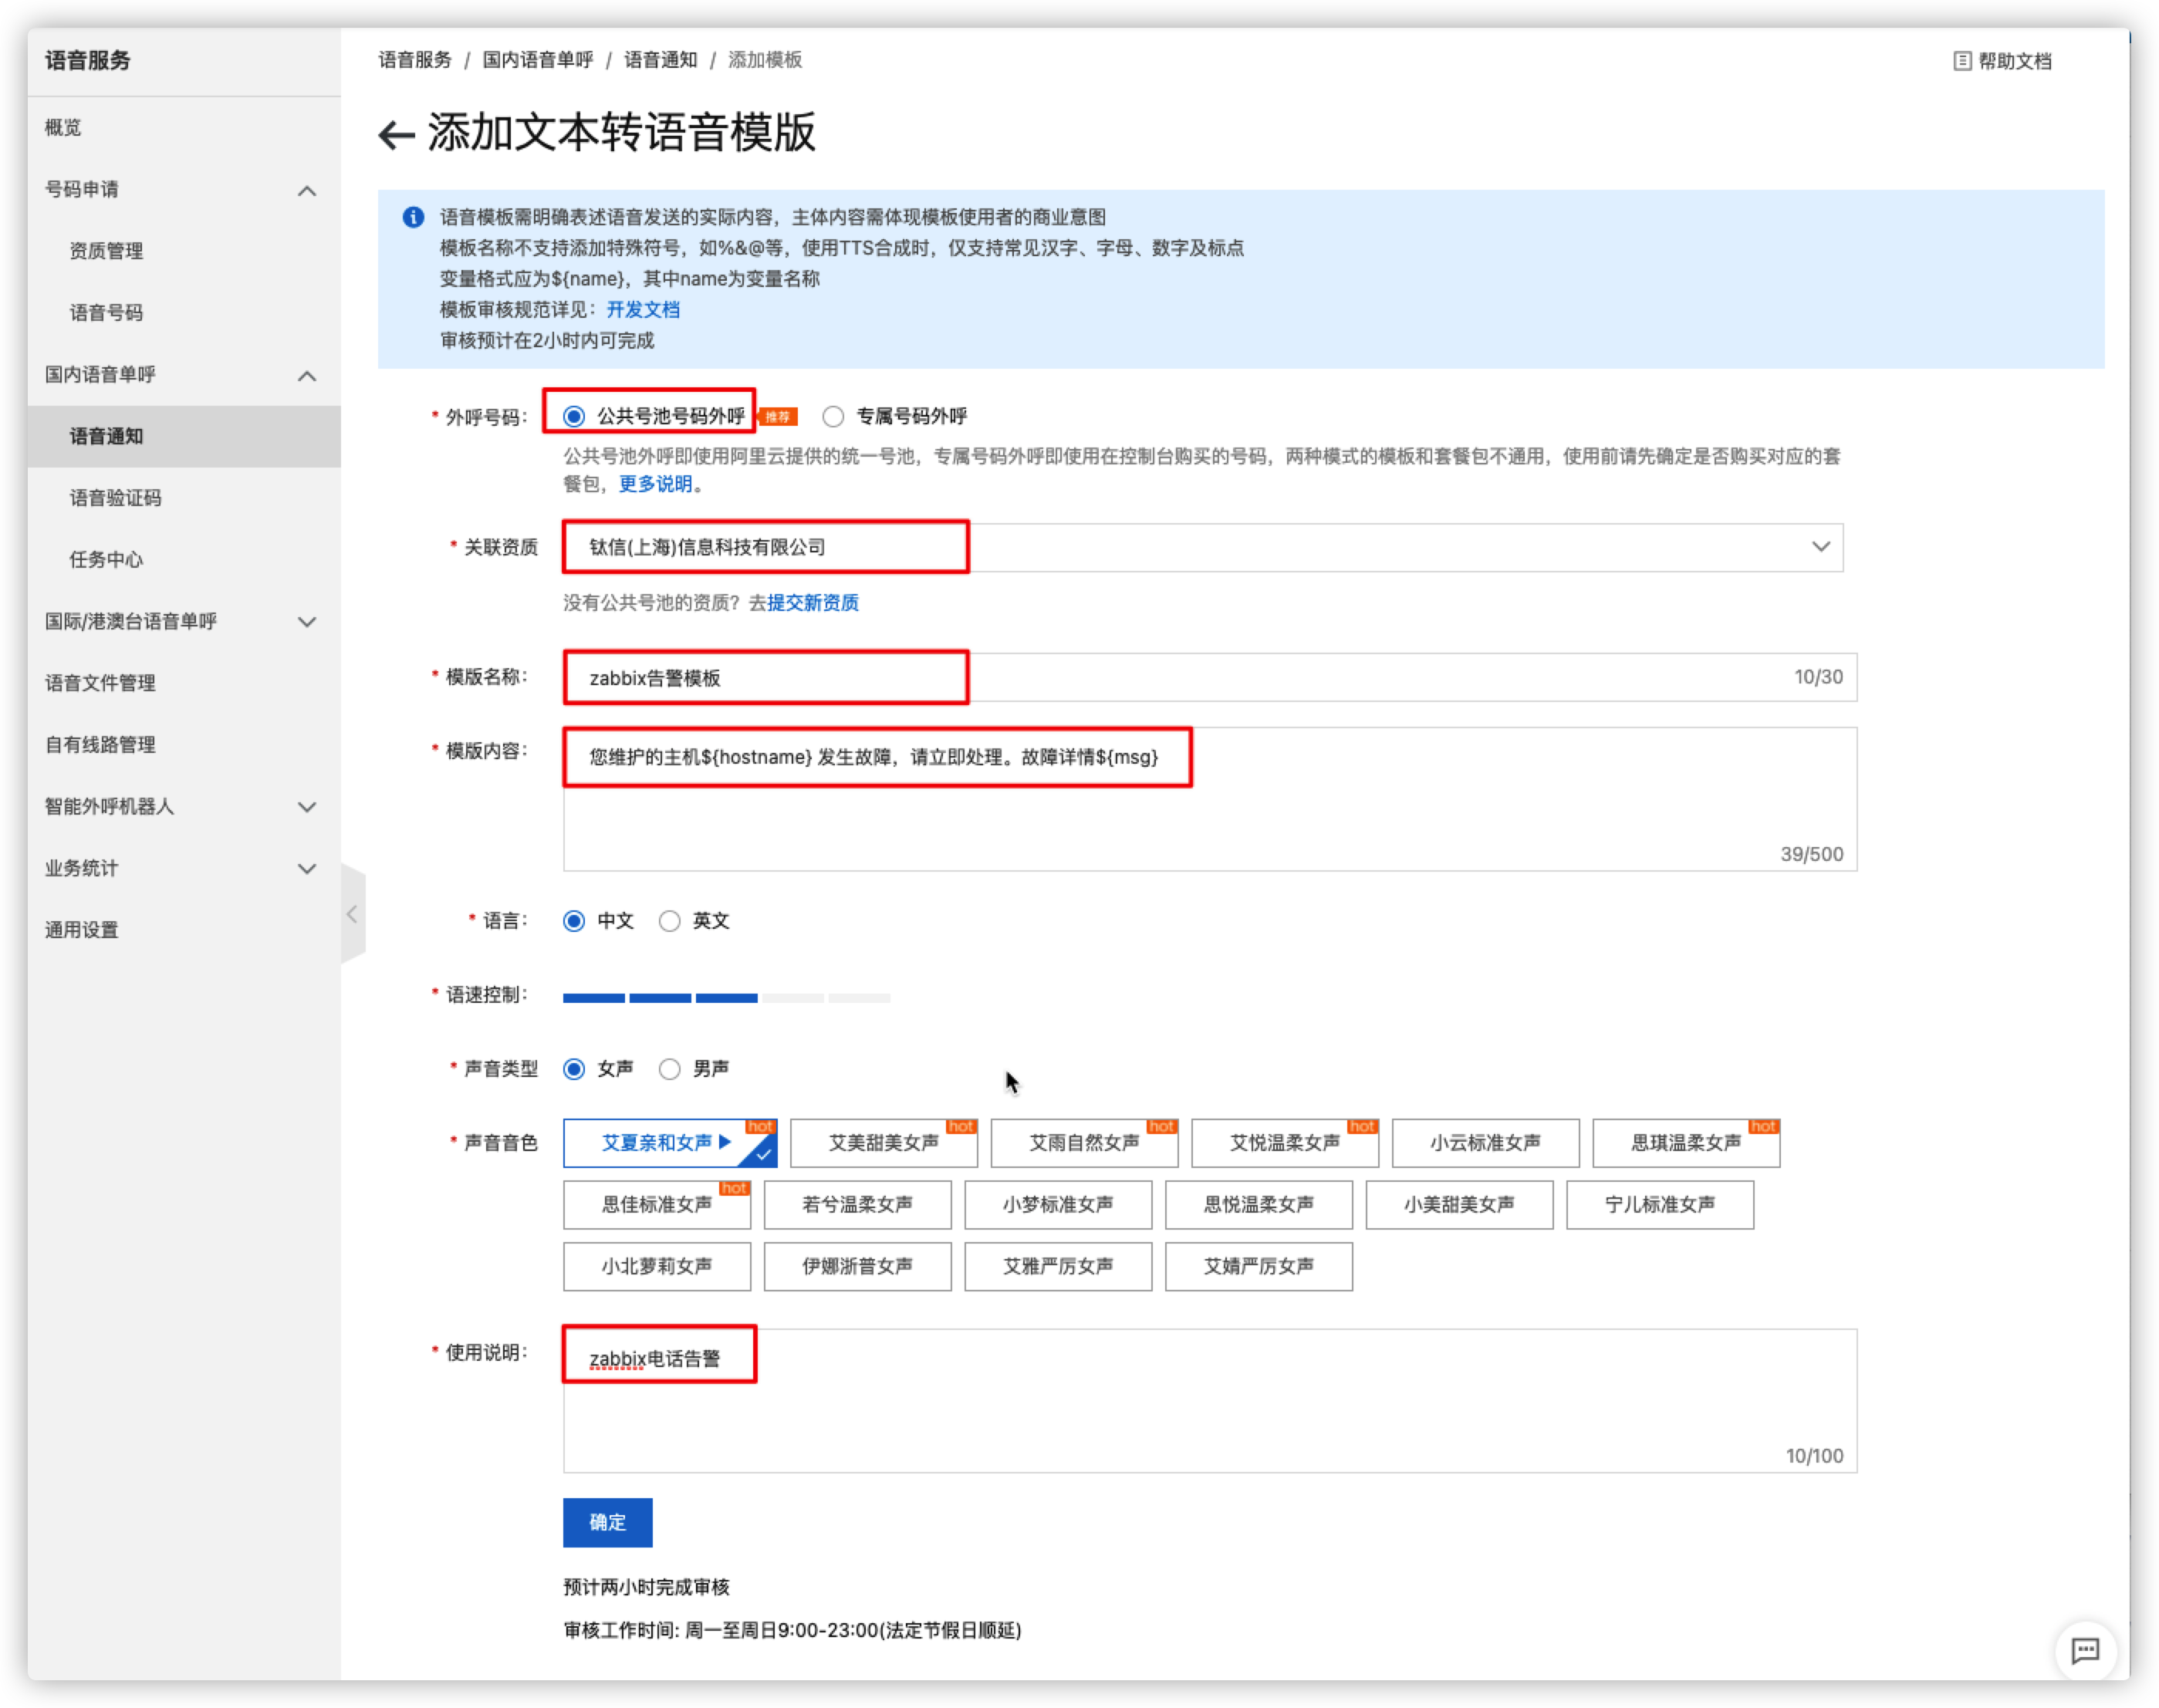The height and width of the screenshot is (1708, 2159).
Task: Set 语速控制 to the fourth segment
Action: [x=793, y=997]
